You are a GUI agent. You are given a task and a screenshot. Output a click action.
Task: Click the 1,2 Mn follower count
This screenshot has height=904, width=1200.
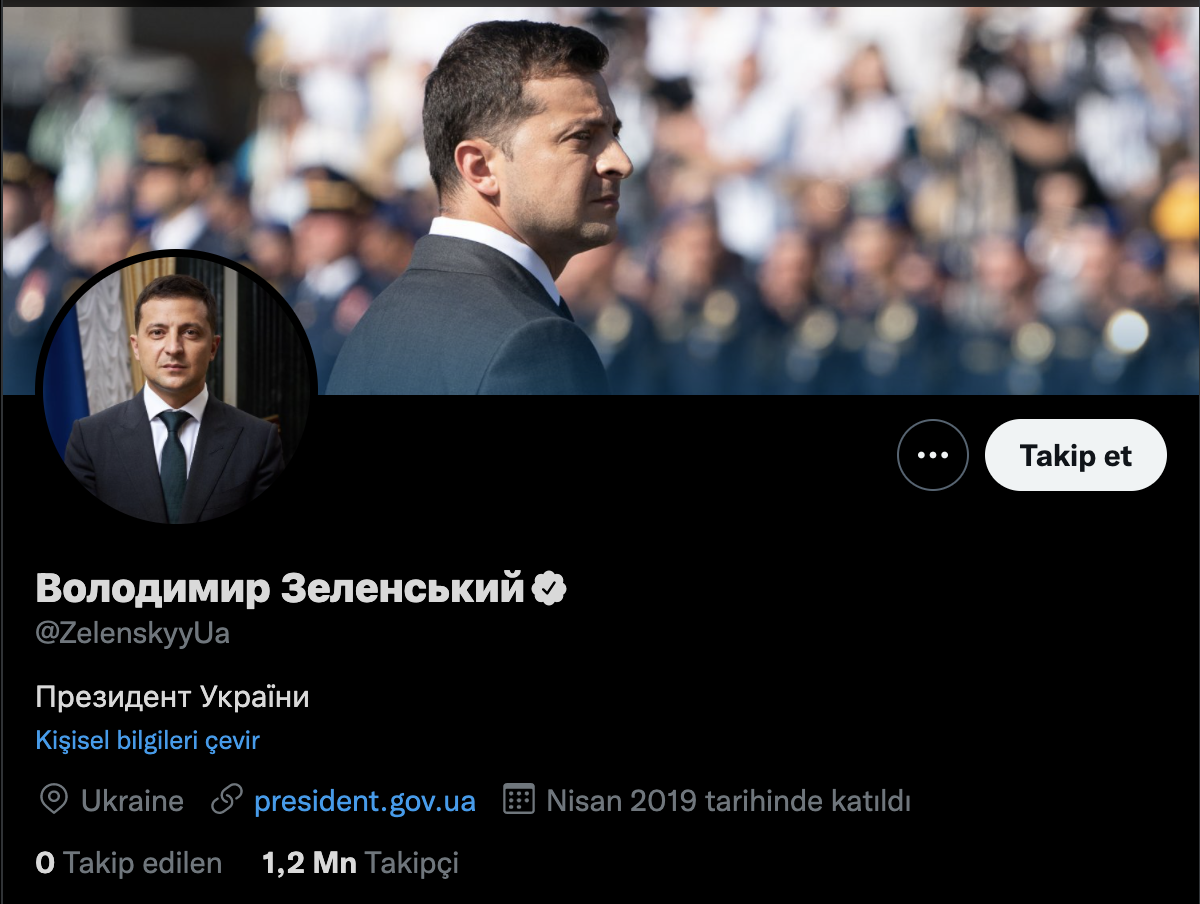tap(309, 862)
